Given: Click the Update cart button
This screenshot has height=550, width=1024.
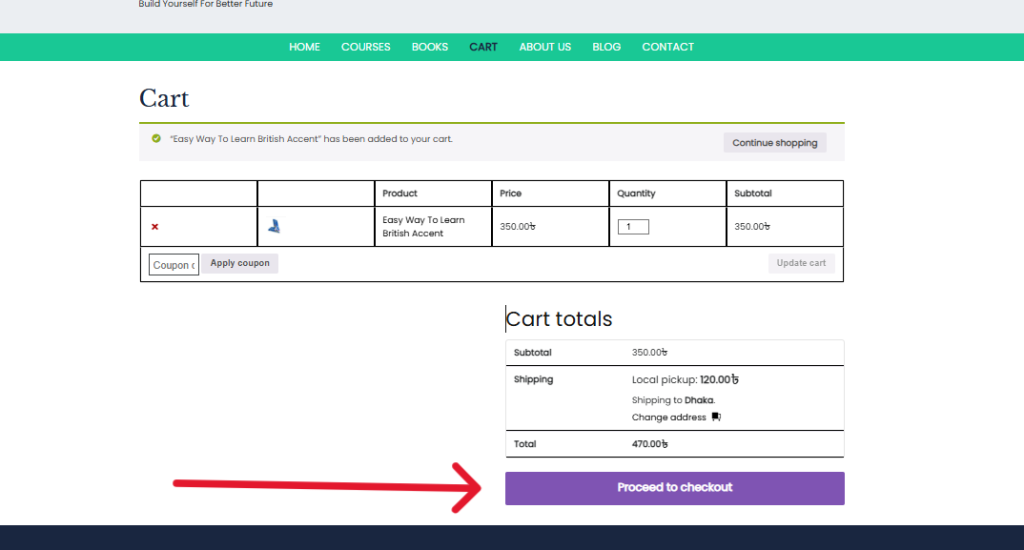Looking at the screenshot, I should [x=801, y=263].
